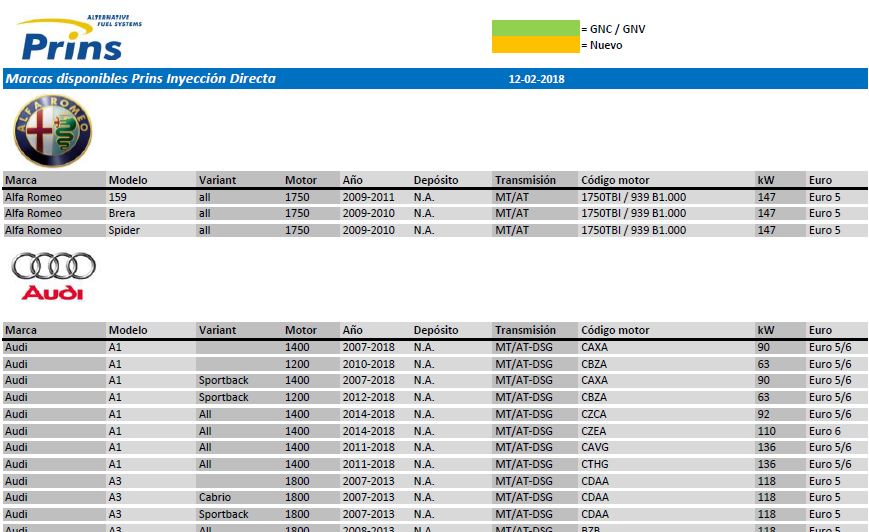Select the CAVG engine code cell
869x532 pixels.
[x=595, y=447]
